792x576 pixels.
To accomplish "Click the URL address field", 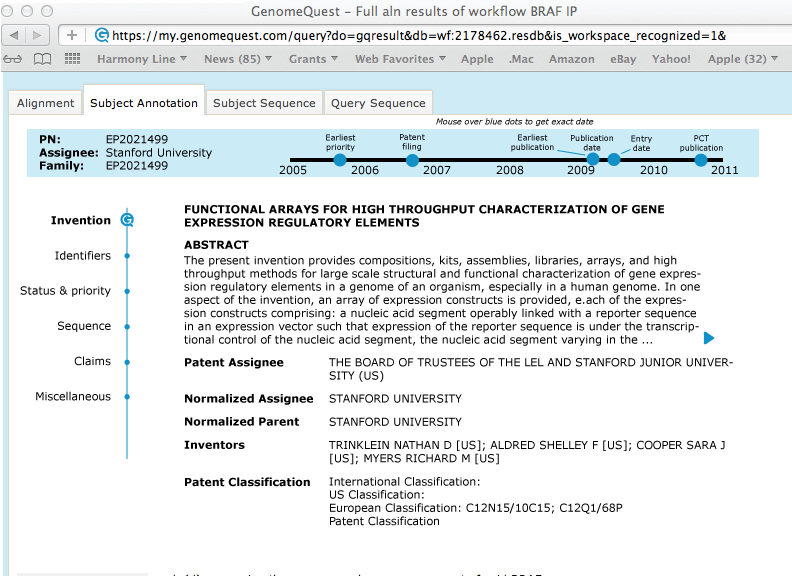I will tap(424, 35).
